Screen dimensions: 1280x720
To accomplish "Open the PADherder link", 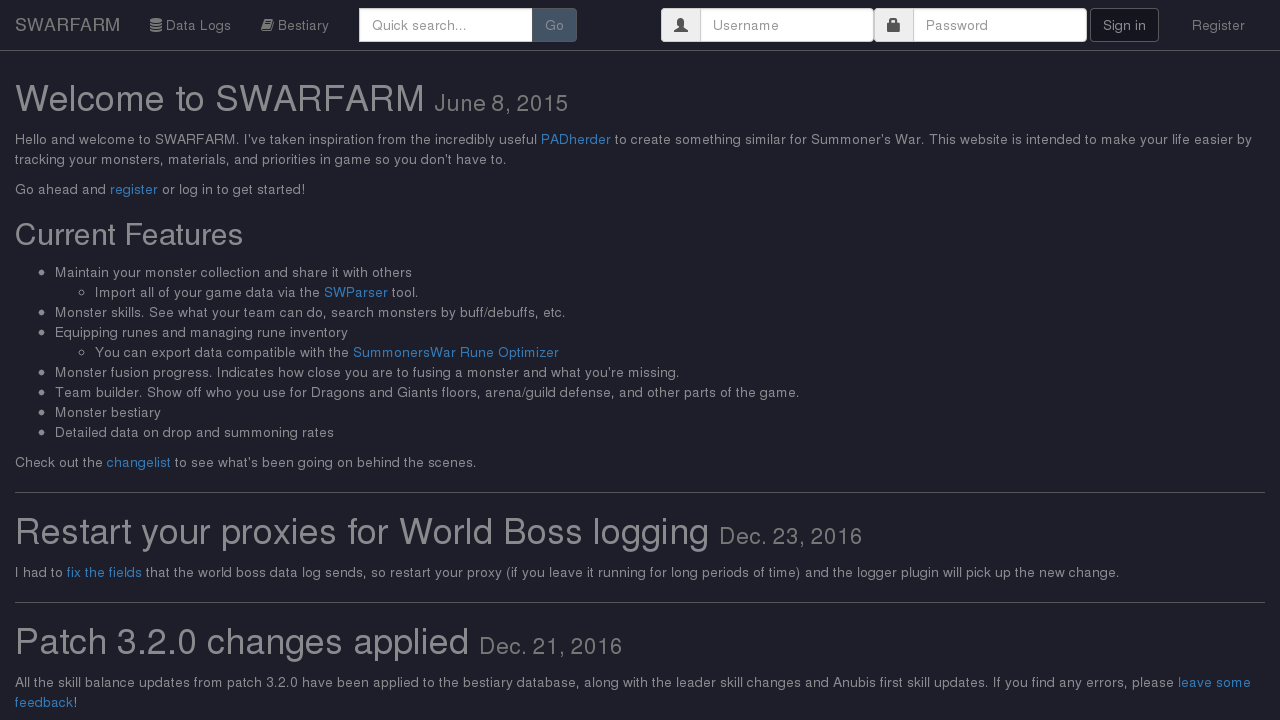I will click(576, 139).
